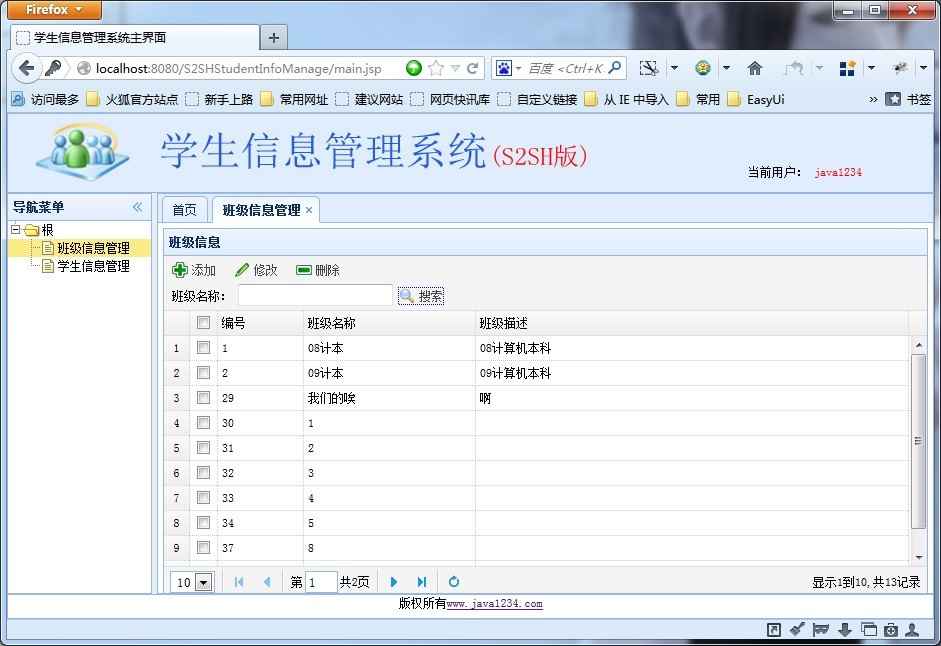Click the 班级名称 search input field
The image size is (941, 646).
(315, 295)
